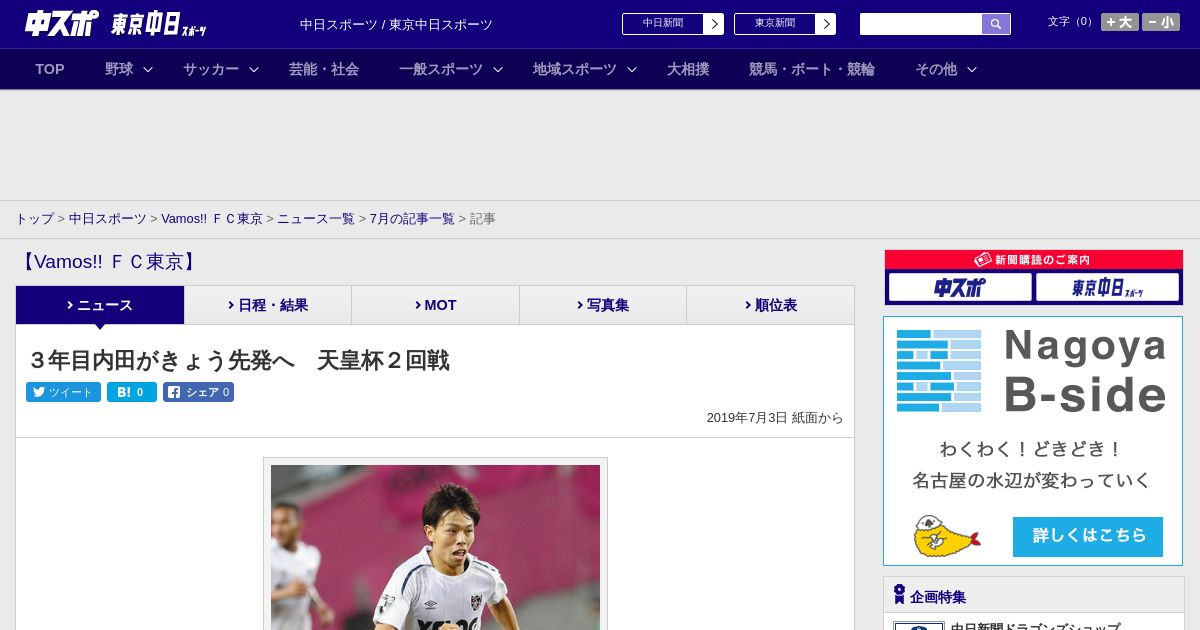The height and width of the screenshot is (630, 1200).
Task: Open その他 navigation menu
Action: point(936,69)
